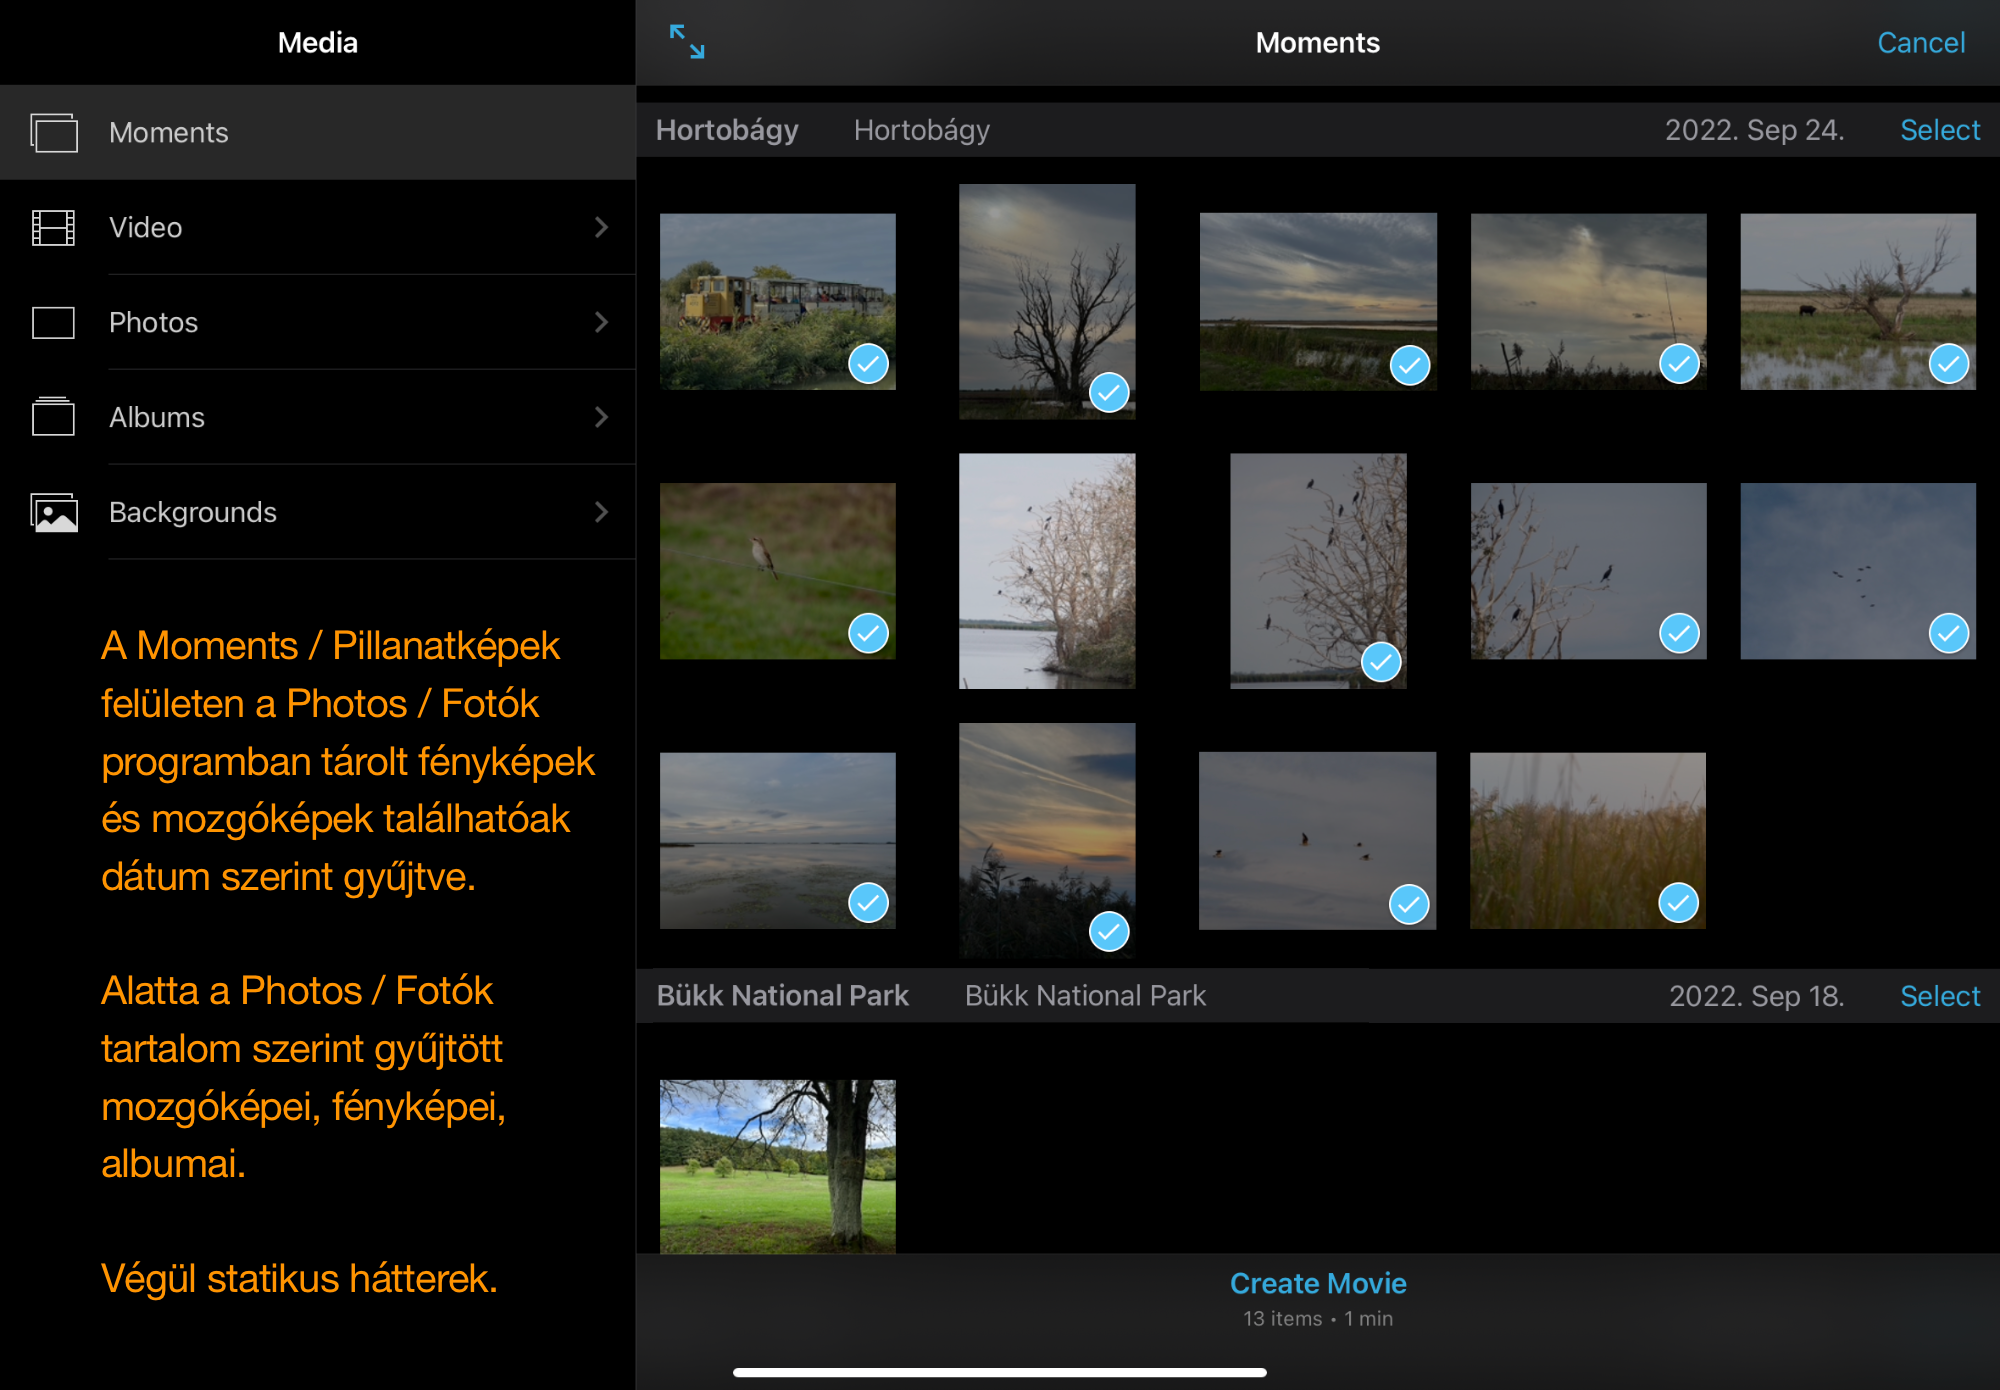This screenshot has width=2000, height=1390.
Task: Expand the Backgrounds category chevron
Action: 601,512
